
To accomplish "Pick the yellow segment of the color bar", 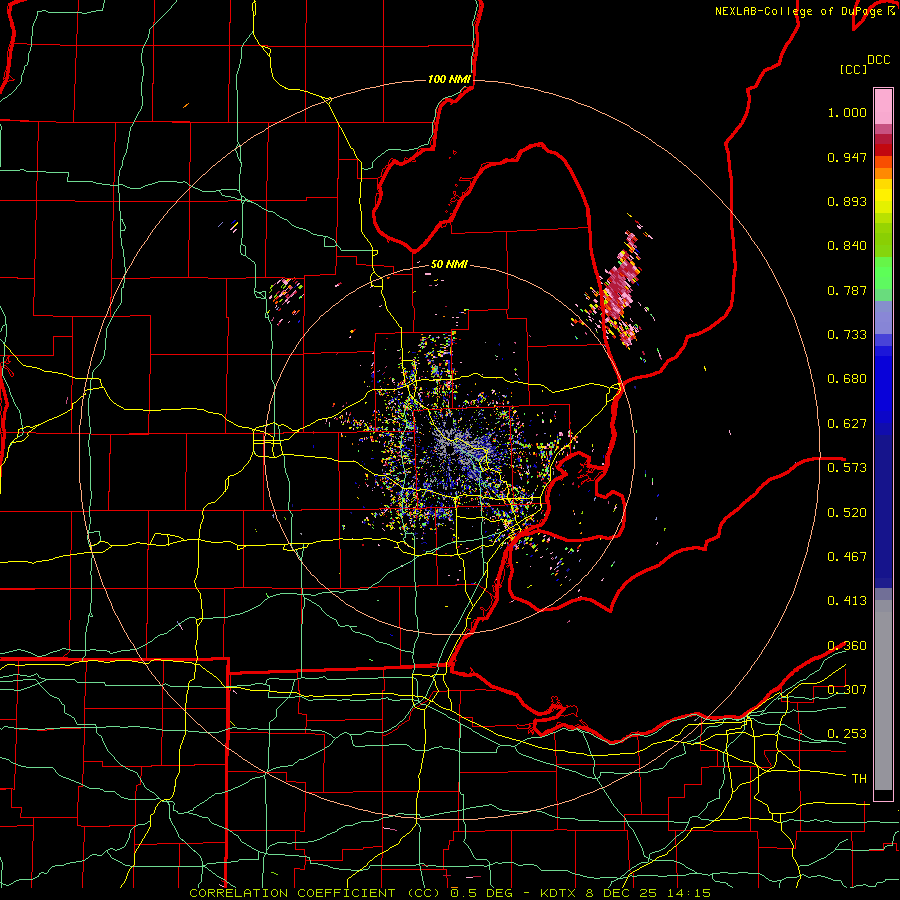I will coord(883,197).
